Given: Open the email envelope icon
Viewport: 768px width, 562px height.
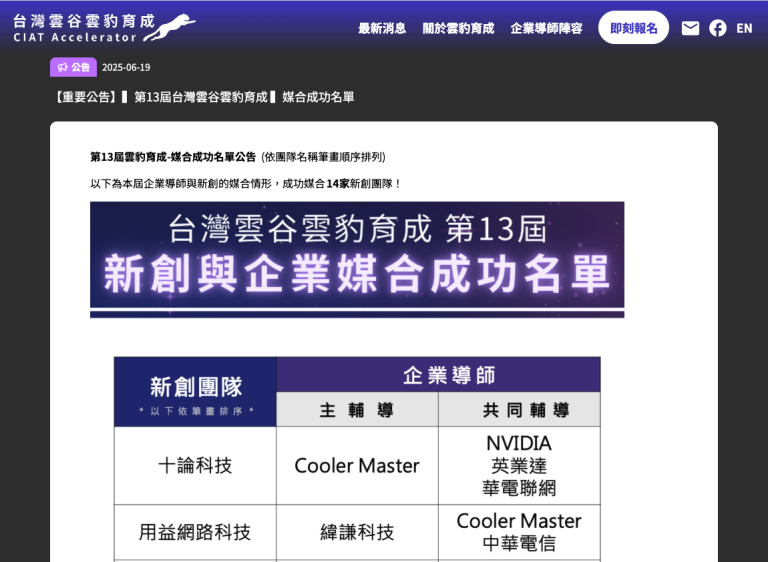Looking at the screenshot, I should click(690, 28).
